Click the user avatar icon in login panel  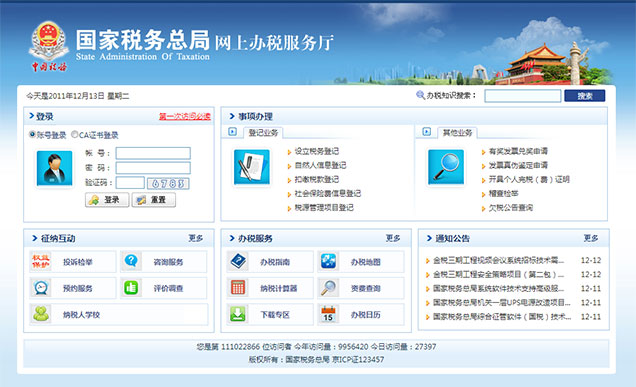pyautogui.click(x=54, y=168)
